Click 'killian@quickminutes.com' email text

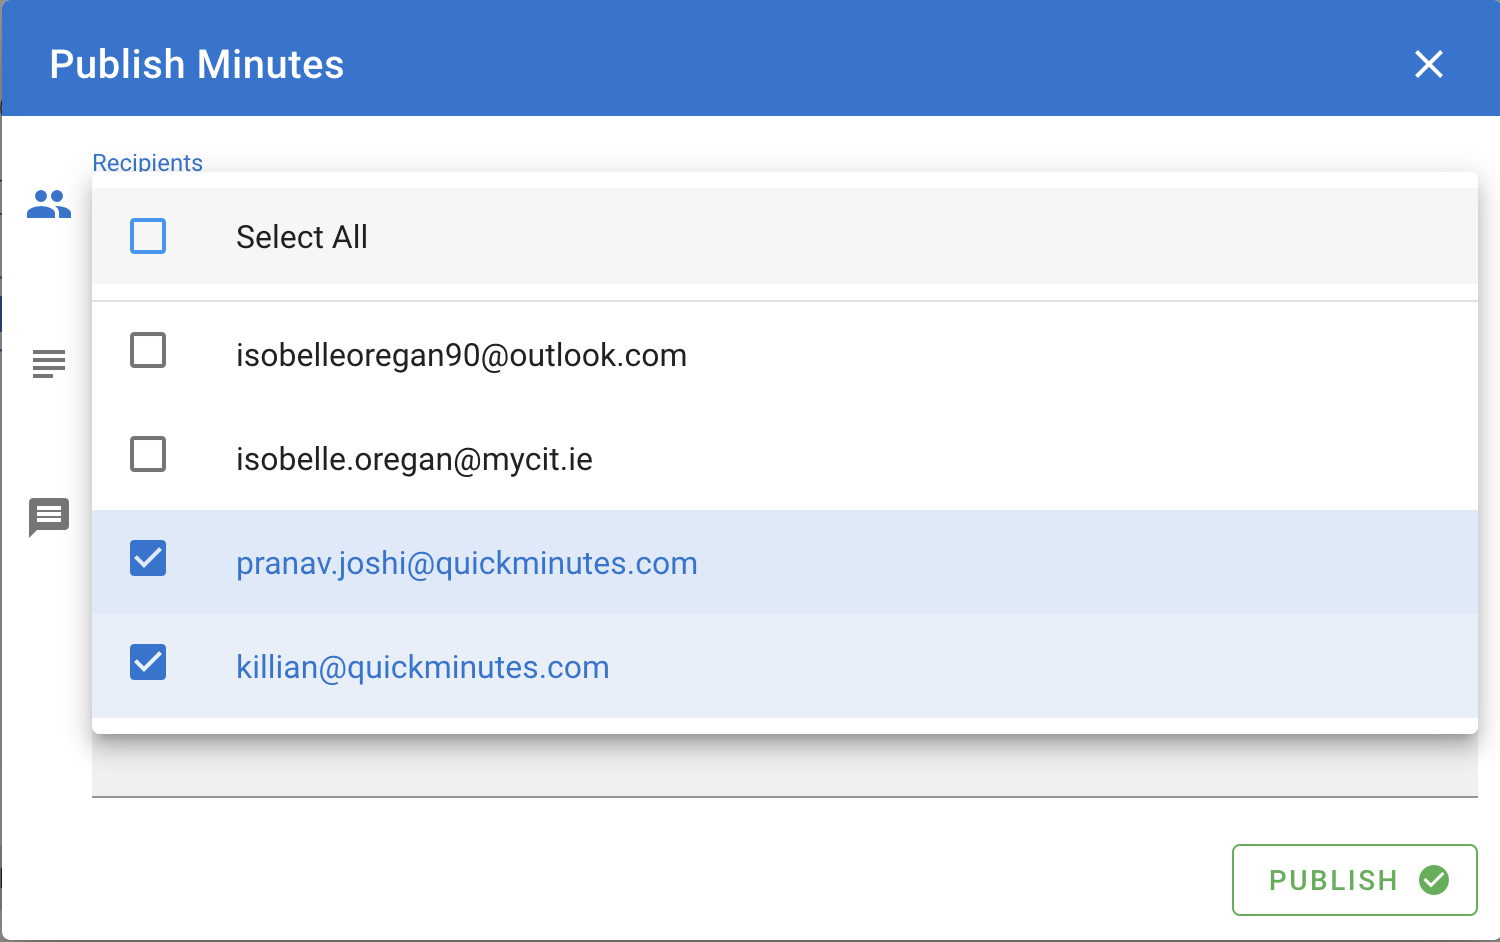[x=423, y=668]
